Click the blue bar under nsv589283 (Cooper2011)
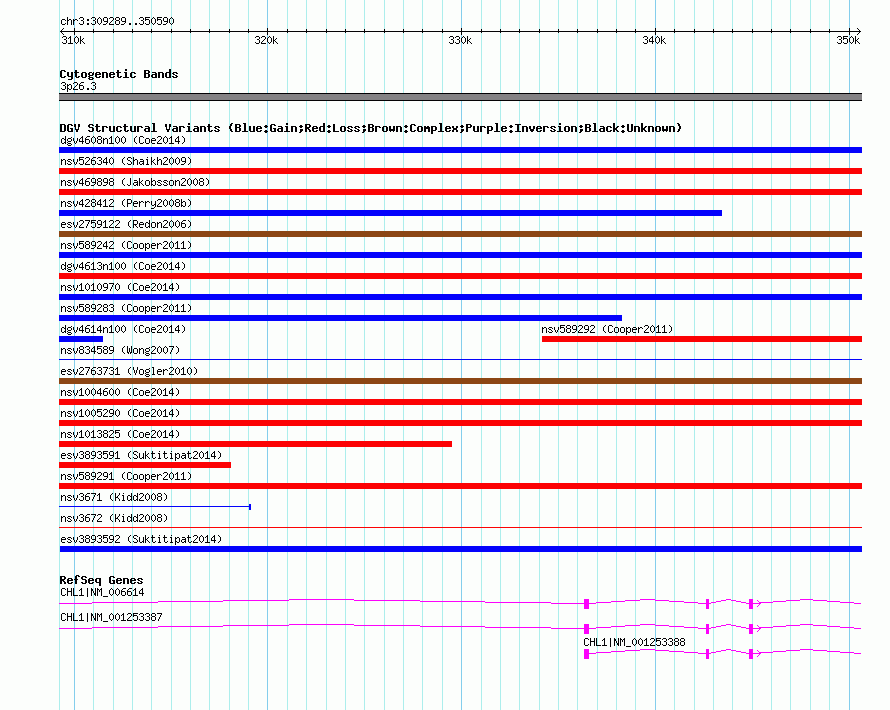 341,318
